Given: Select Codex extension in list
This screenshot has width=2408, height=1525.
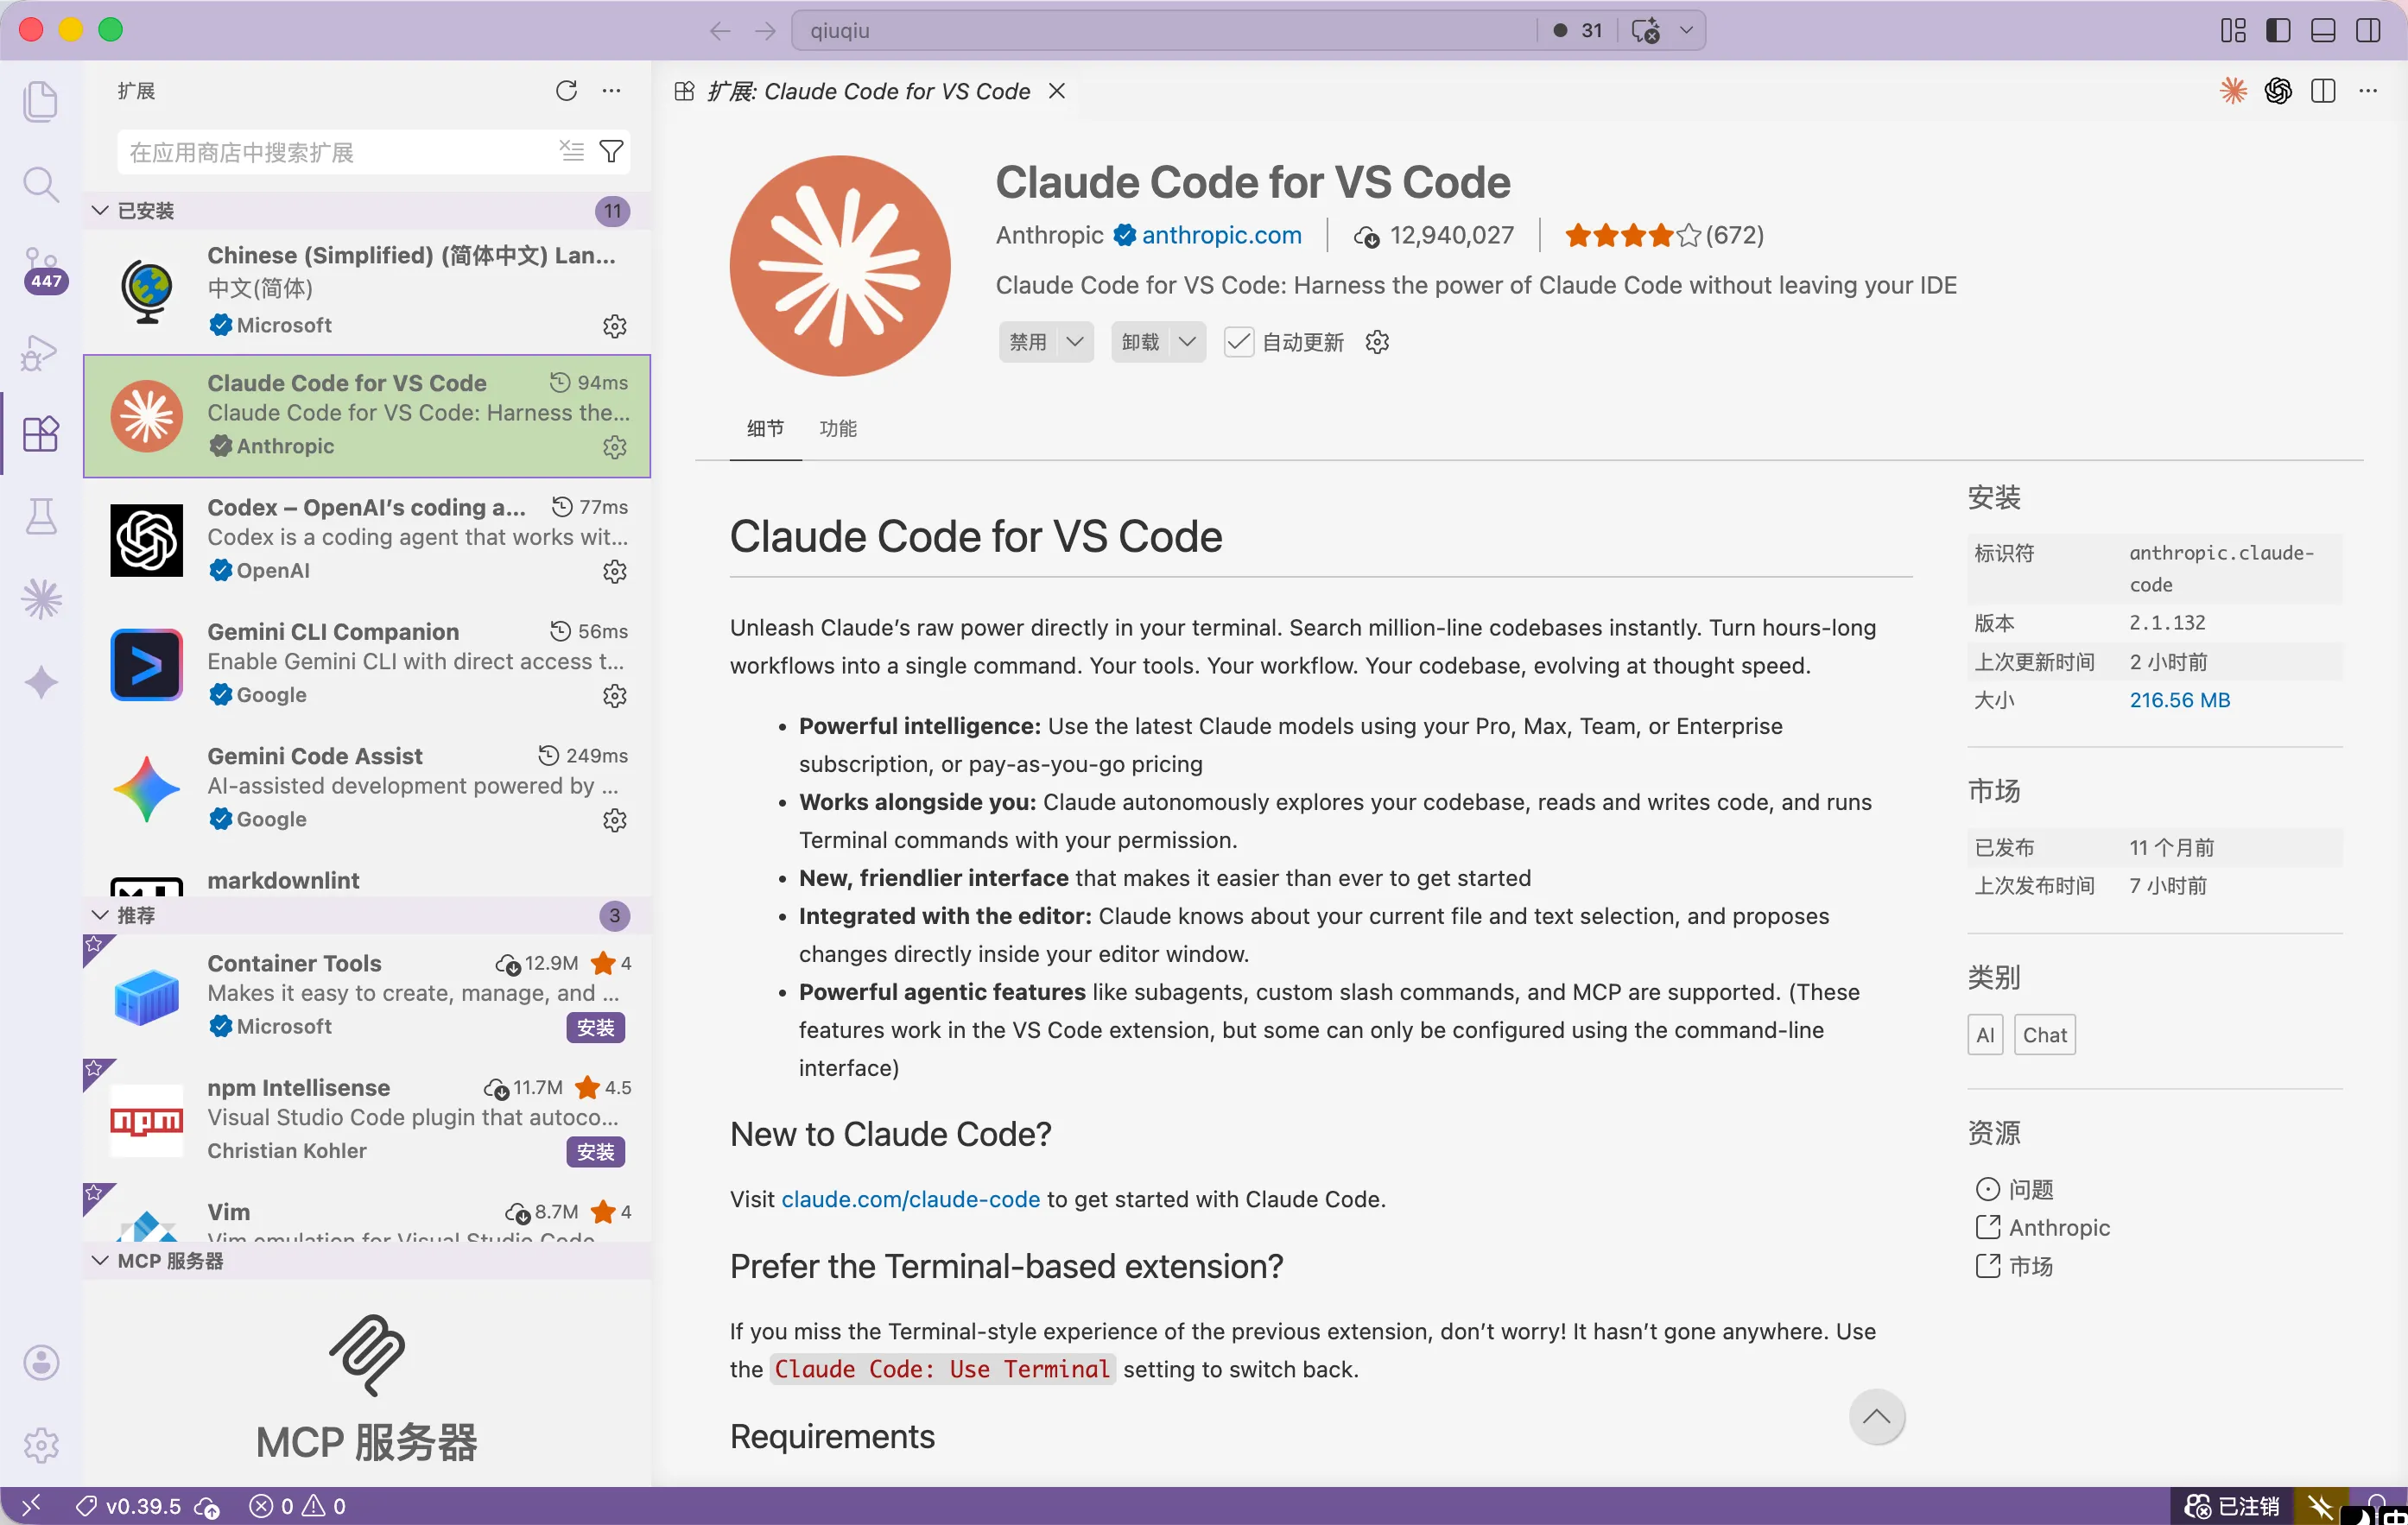Looking at the screenshot, I should (367, 540).
